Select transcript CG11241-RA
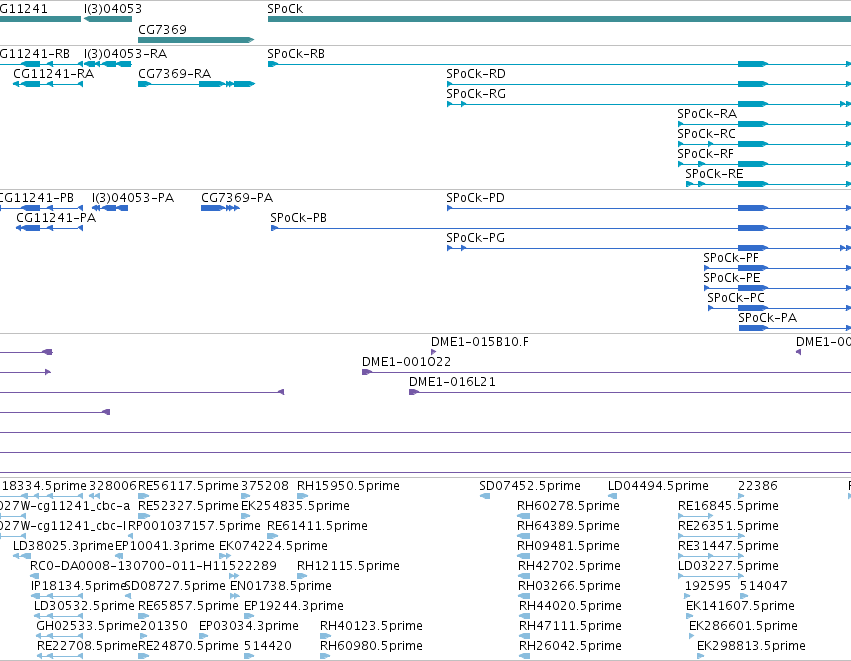This screenshot has height=661, width=851. (48, 84)
